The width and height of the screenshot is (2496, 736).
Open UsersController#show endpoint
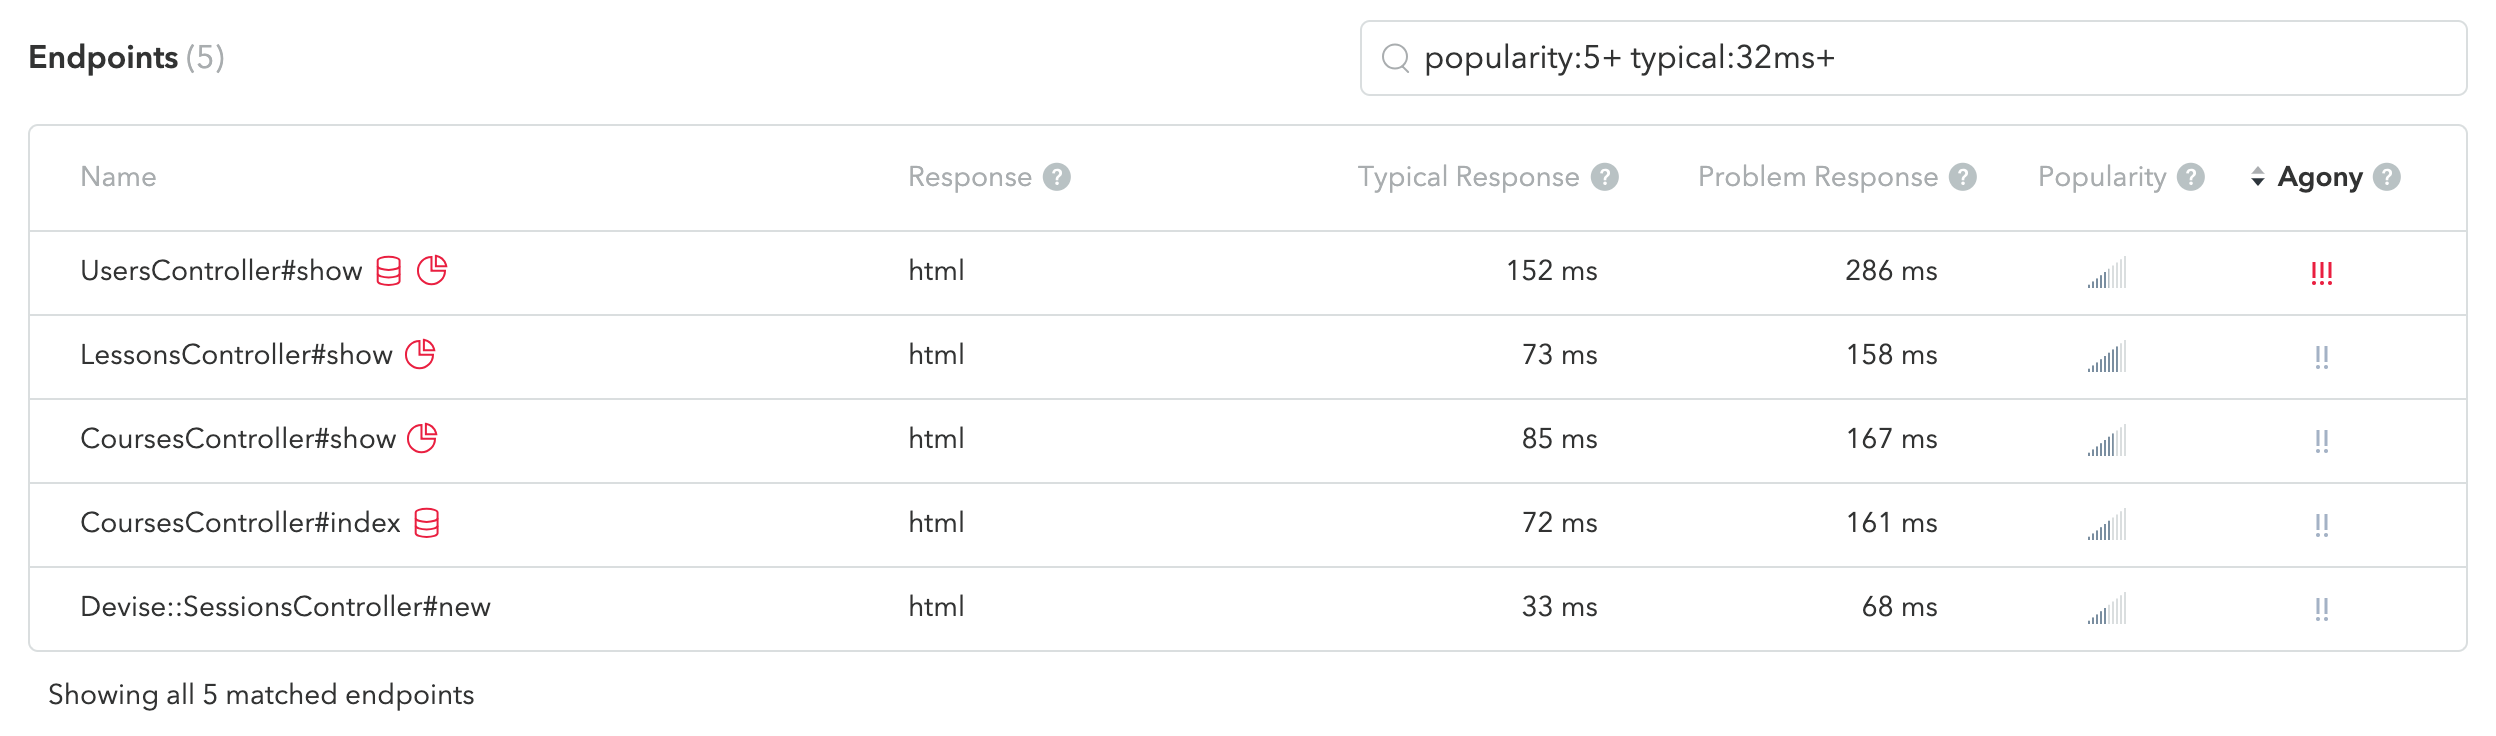(x=221, y=271)
